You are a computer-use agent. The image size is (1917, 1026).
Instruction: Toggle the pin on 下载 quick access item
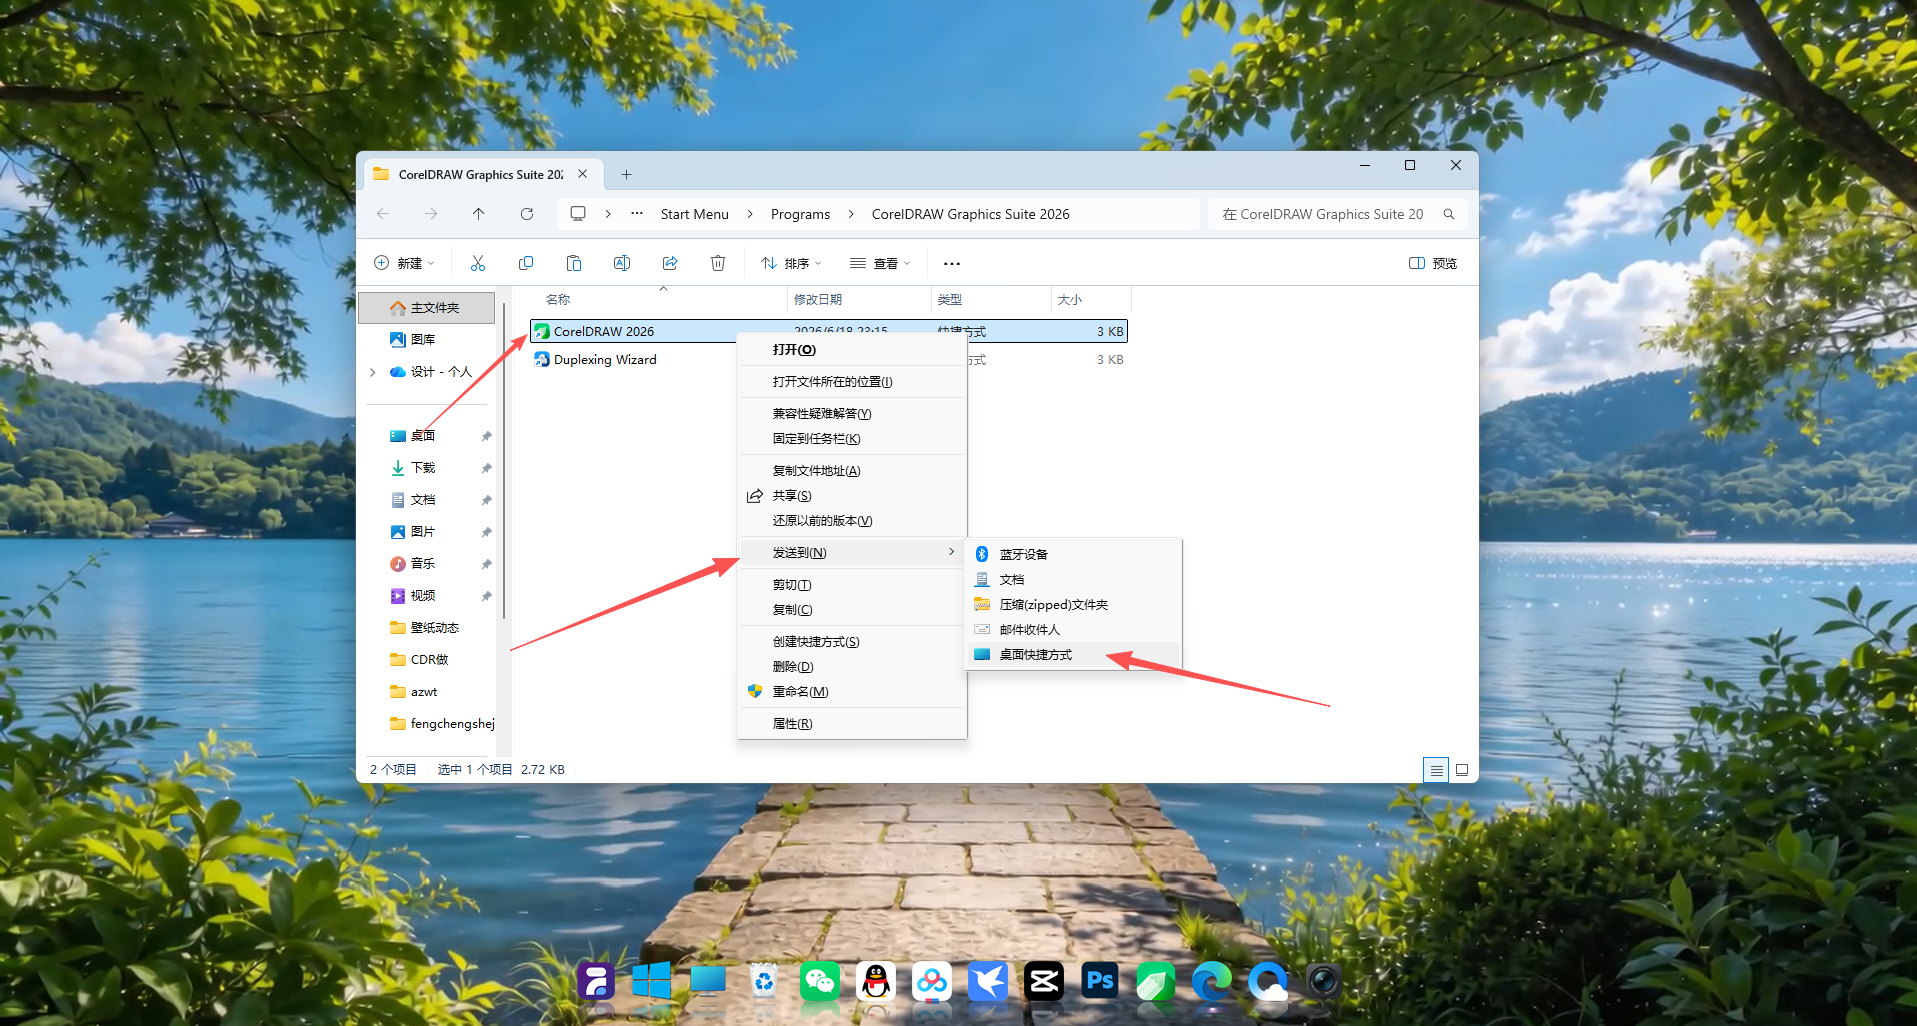pyautogui.click(x=486, y=468)
